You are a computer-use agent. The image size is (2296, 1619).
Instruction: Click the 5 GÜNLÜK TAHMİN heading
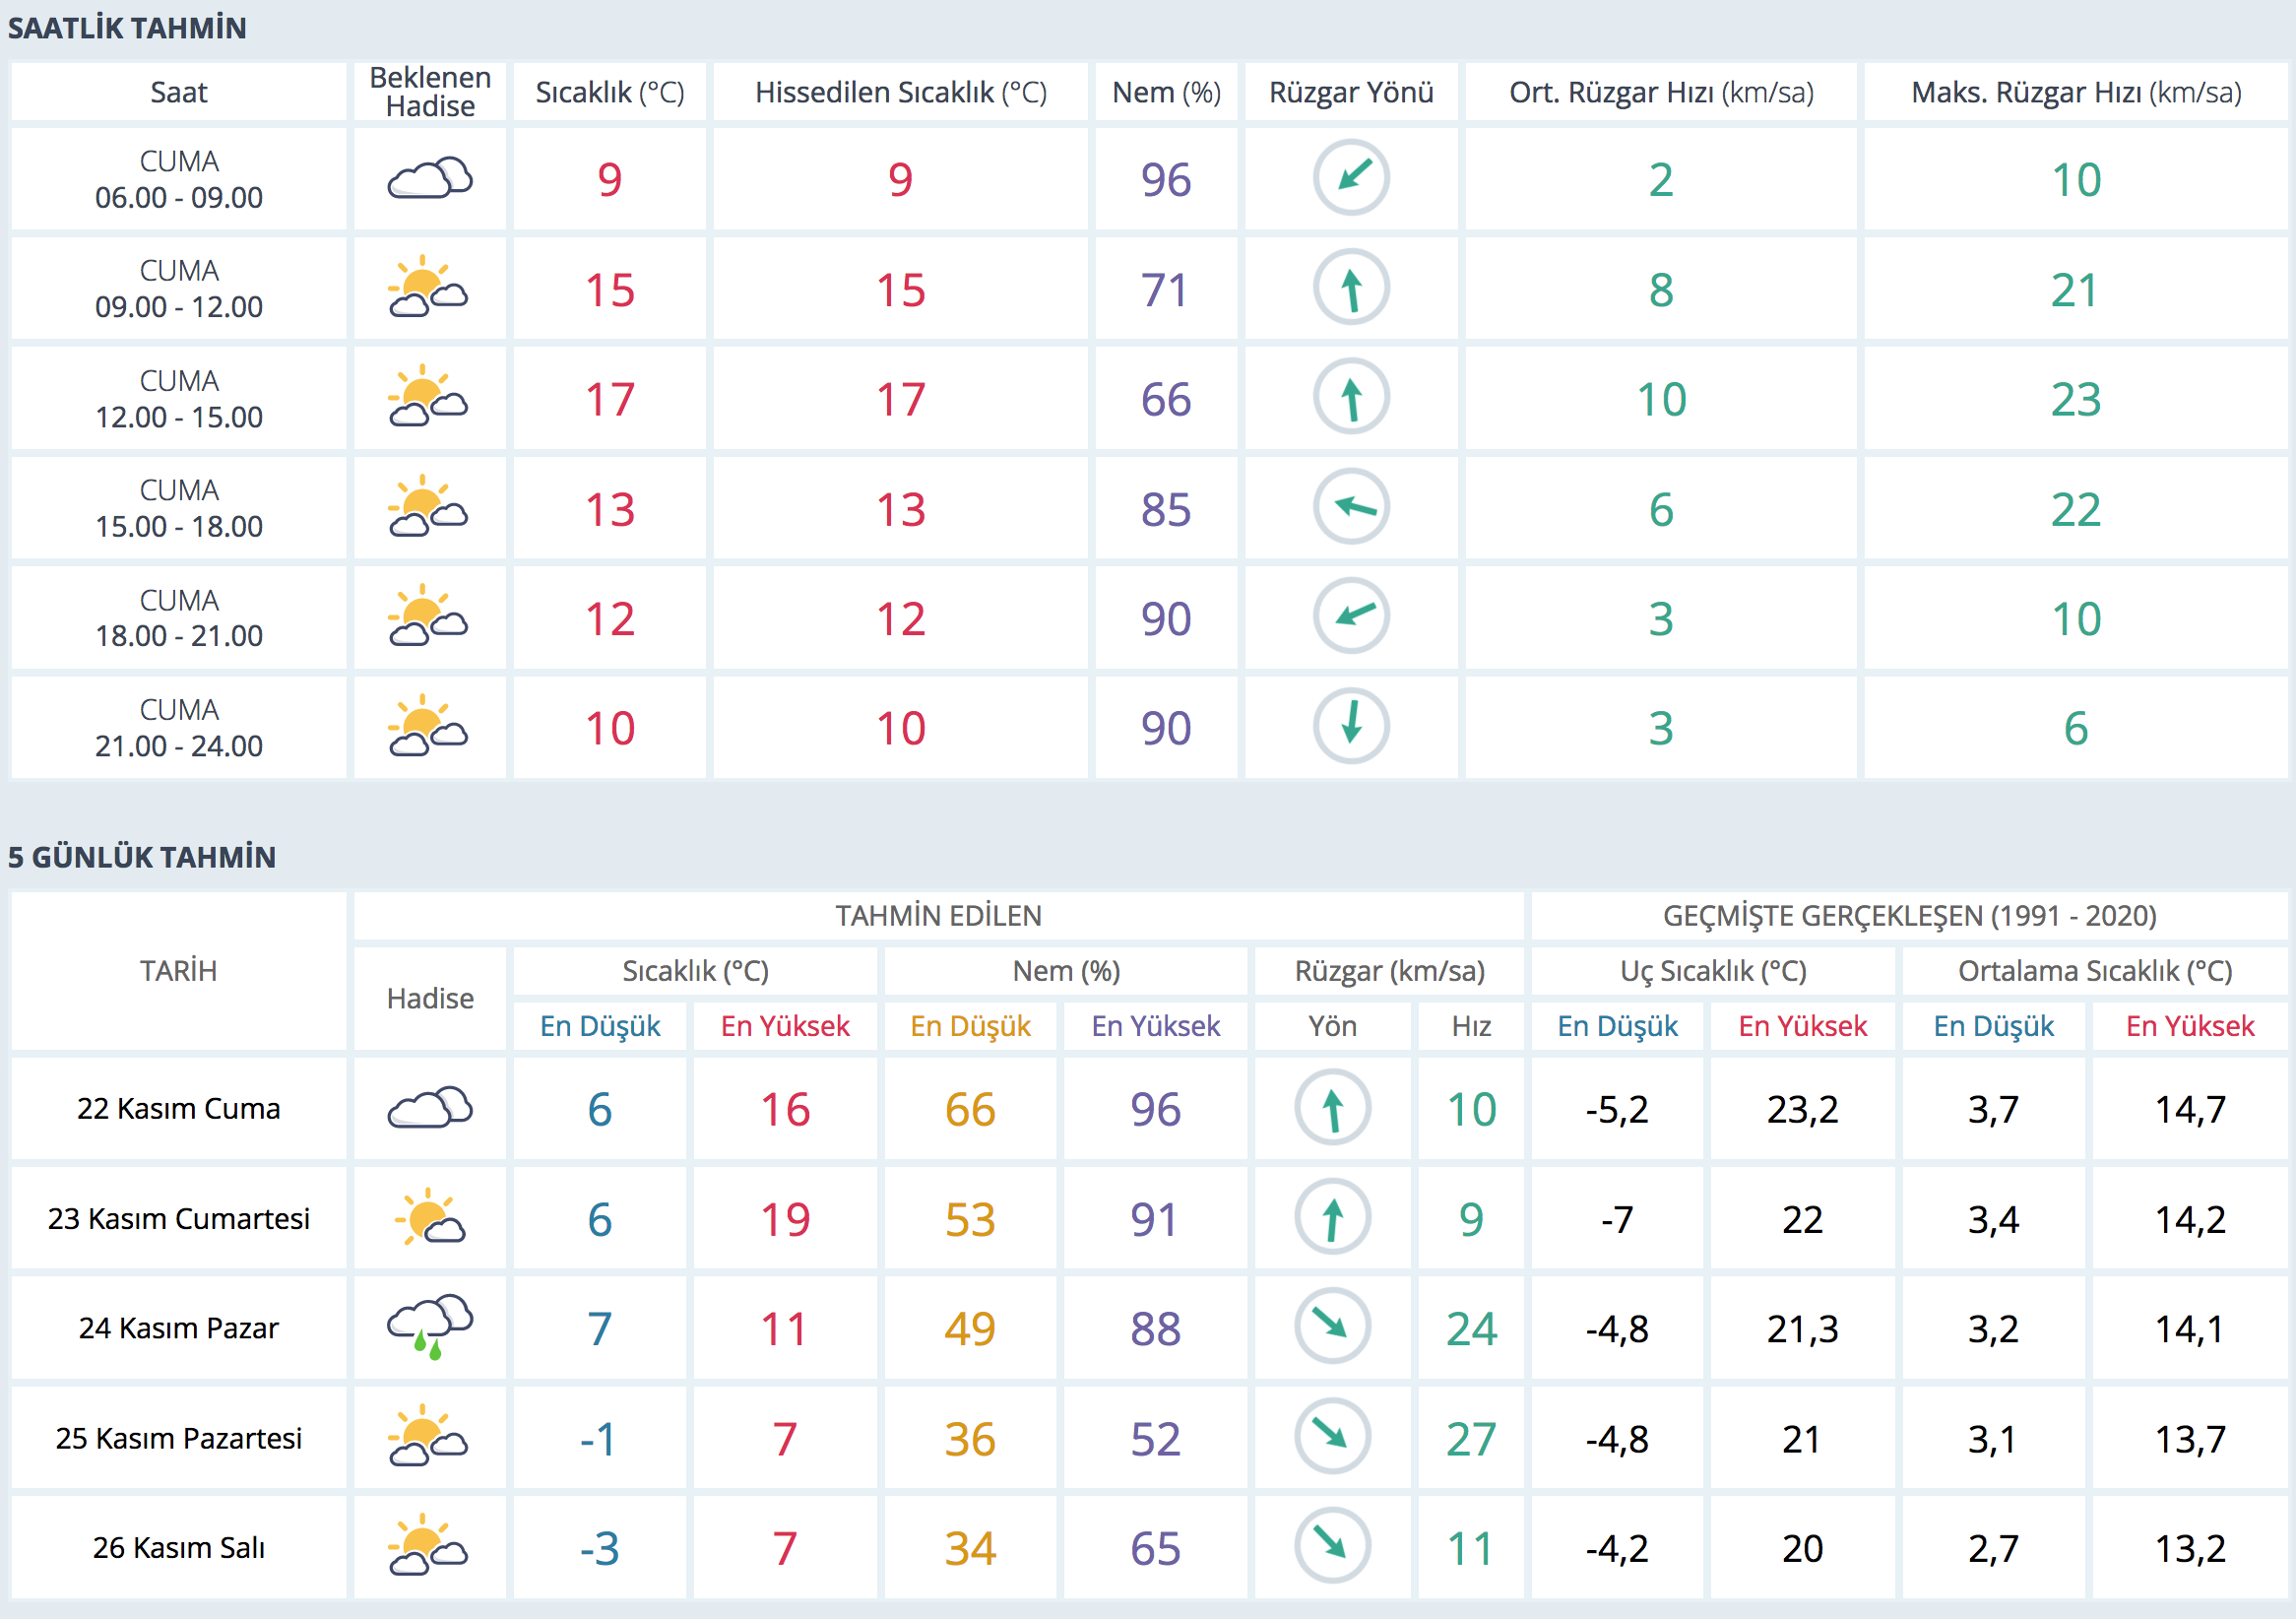coord(142,857)
